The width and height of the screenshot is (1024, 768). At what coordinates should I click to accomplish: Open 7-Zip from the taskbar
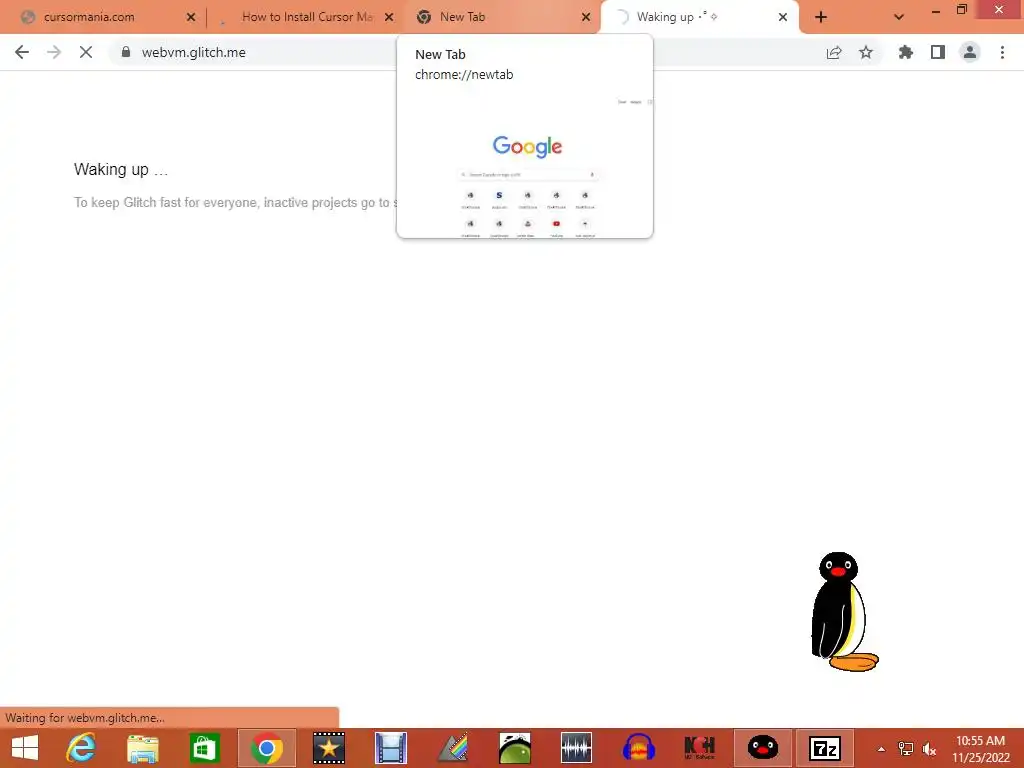click(x=824, y=748)
